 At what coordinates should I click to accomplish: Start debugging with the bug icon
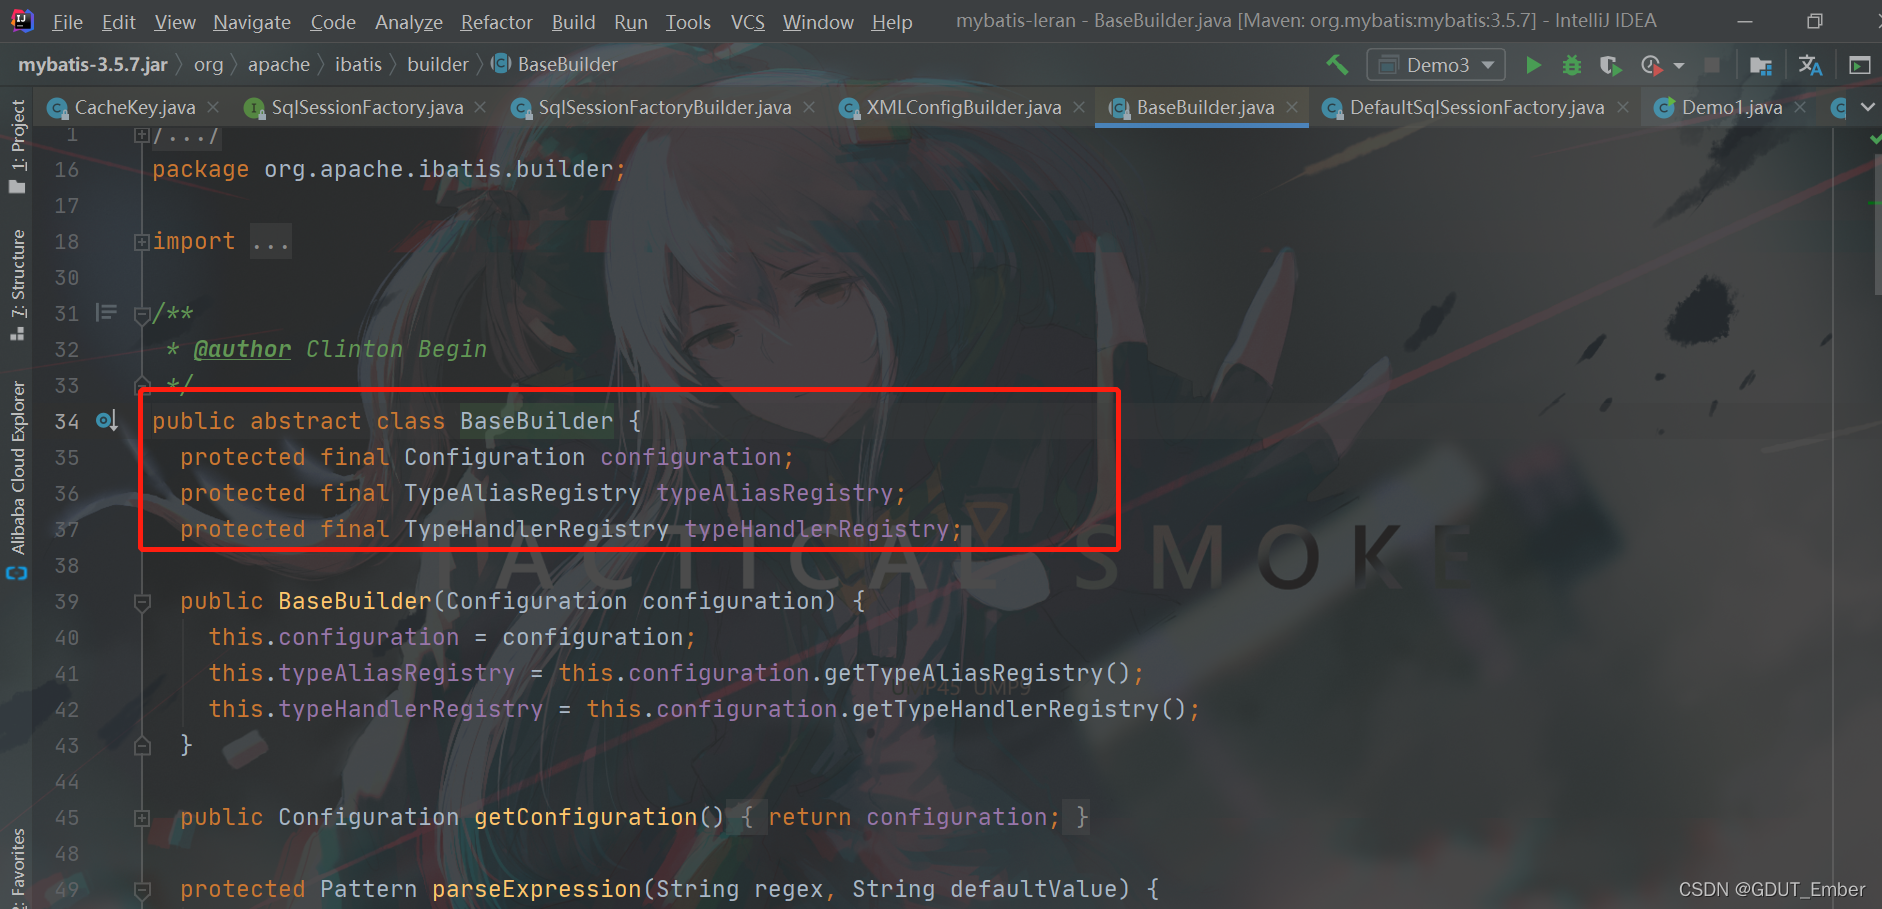[1572, 65]
